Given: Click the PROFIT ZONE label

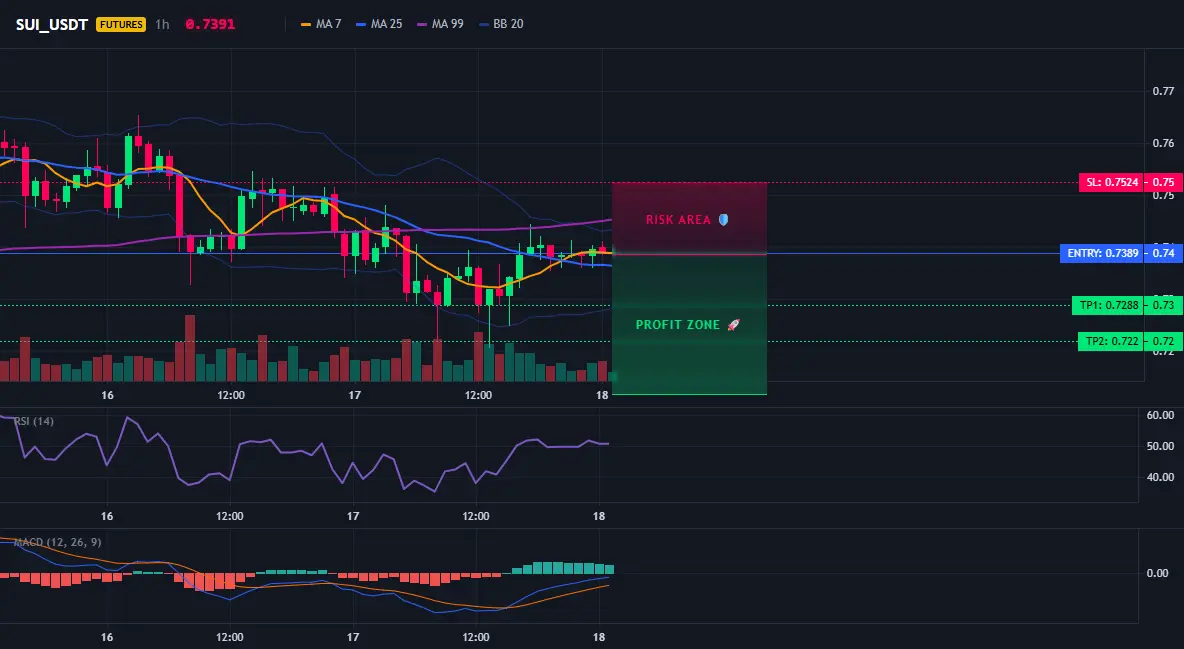Looking at the screenshot, I should click(678, 325).
